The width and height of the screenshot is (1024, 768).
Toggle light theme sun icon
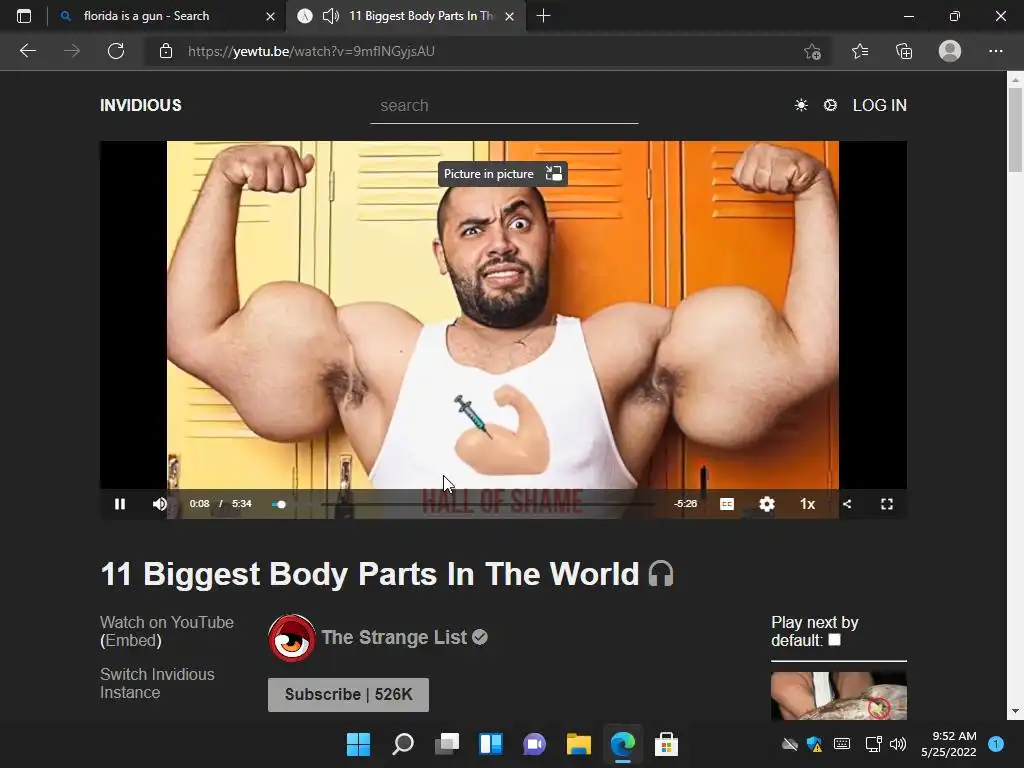click(801, 105)
